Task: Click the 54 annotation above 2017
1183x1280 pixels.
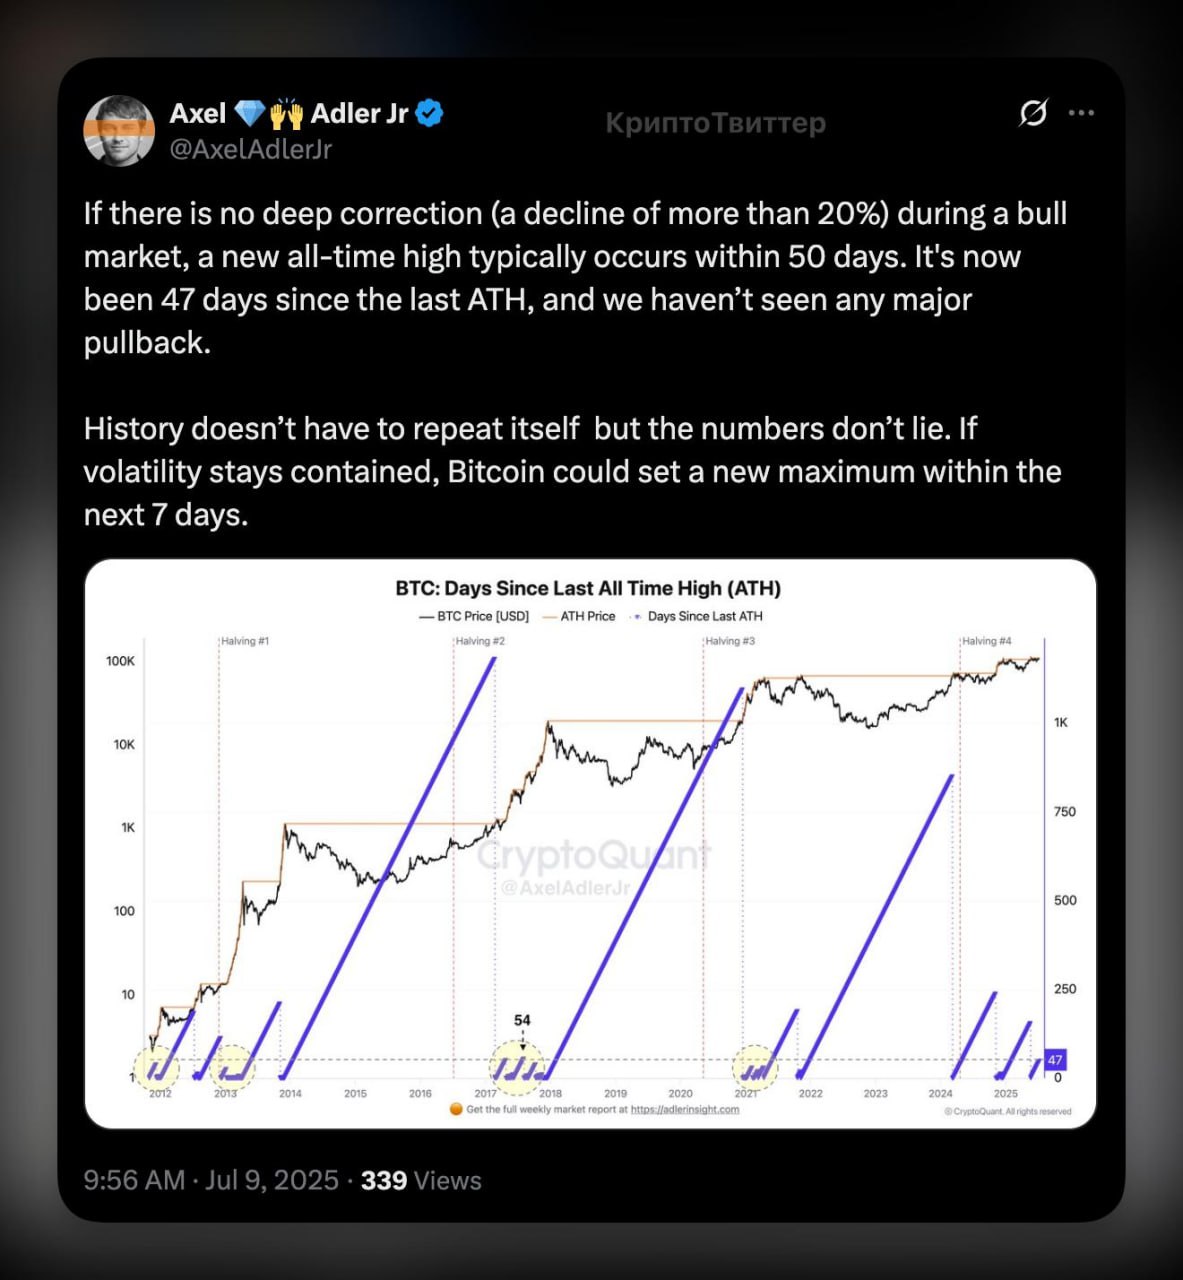Action: [x=522, y=1020]
